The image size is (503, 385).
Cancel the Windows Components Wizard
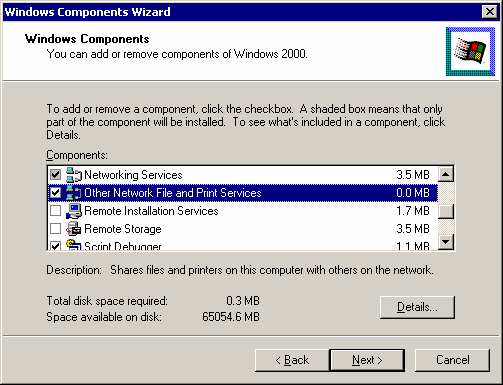tap(452, 360)
